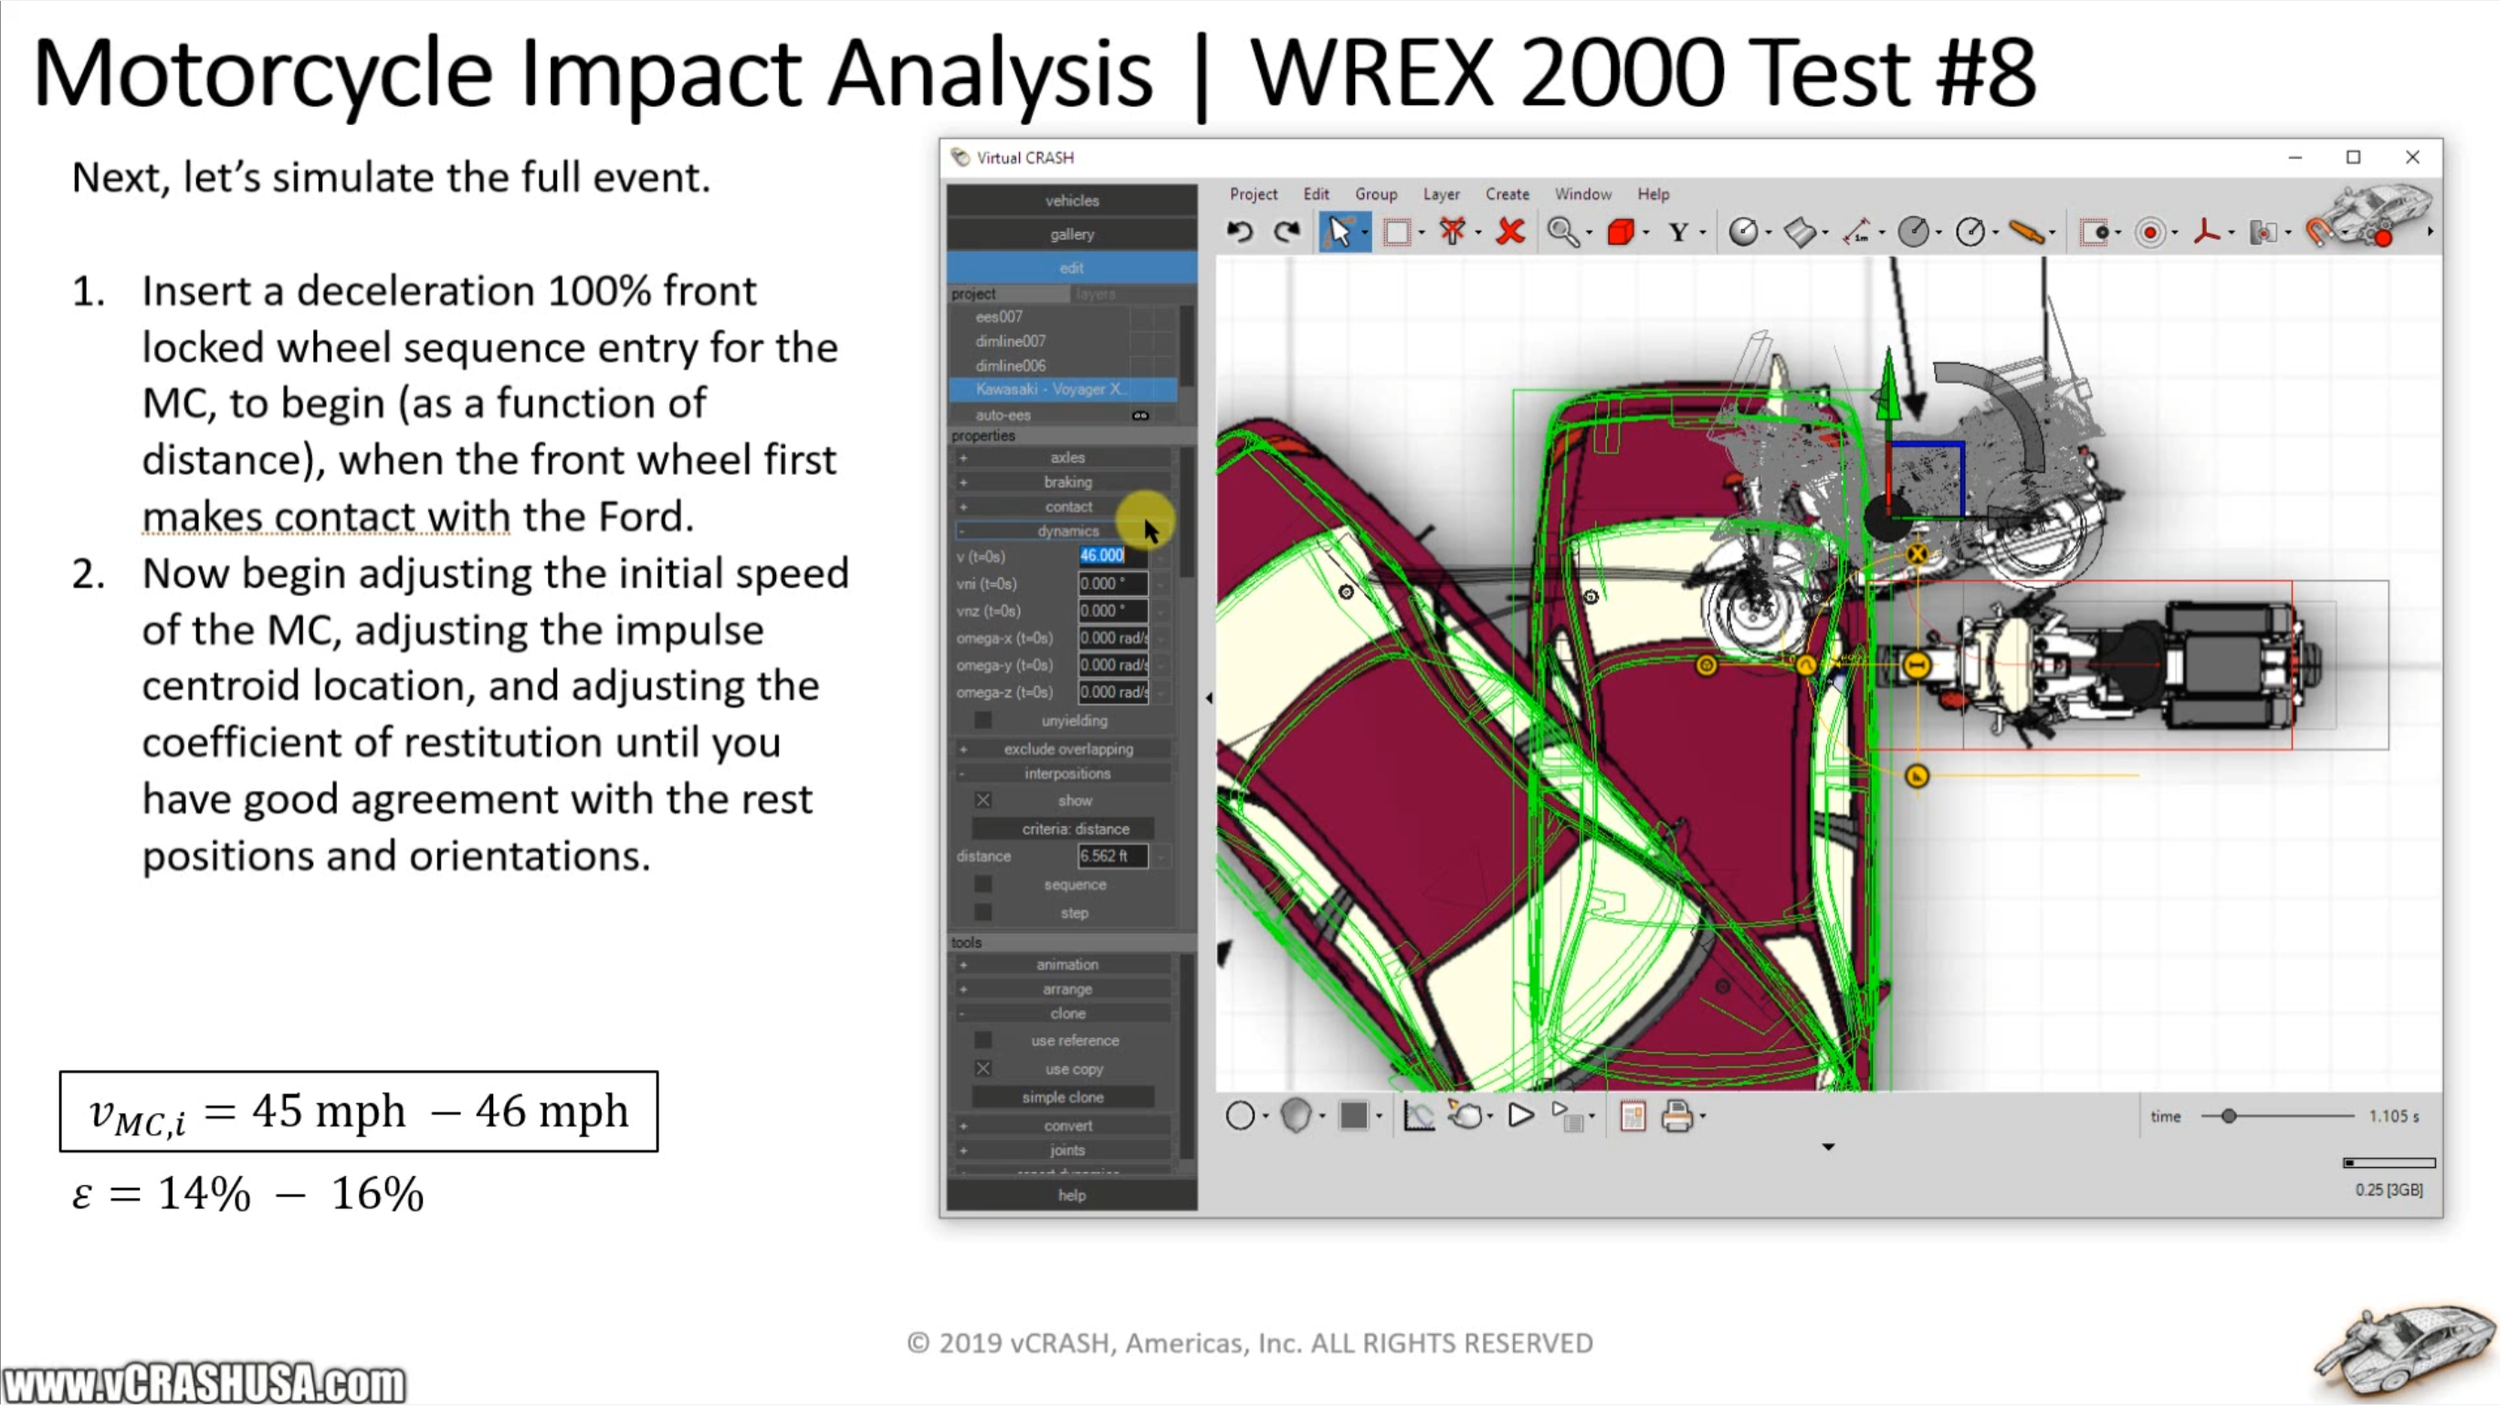
Task: Enable the sequence checkbox
Action: 983,885
